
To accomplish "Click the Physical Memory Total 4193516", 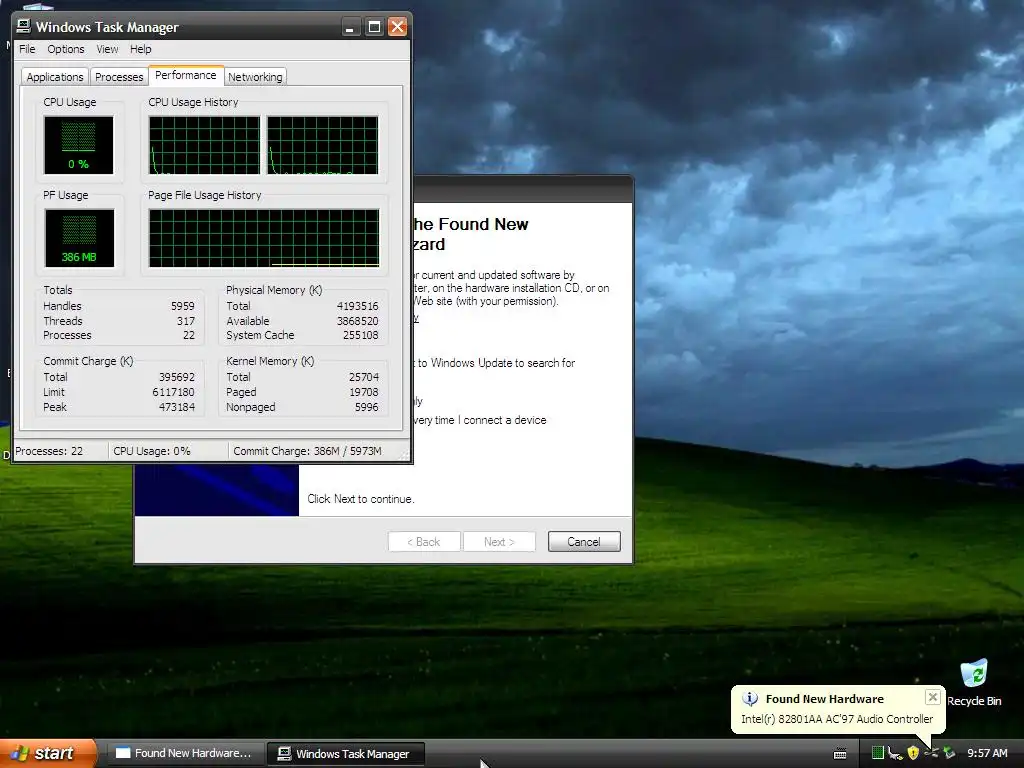I will tap(357, 306).
